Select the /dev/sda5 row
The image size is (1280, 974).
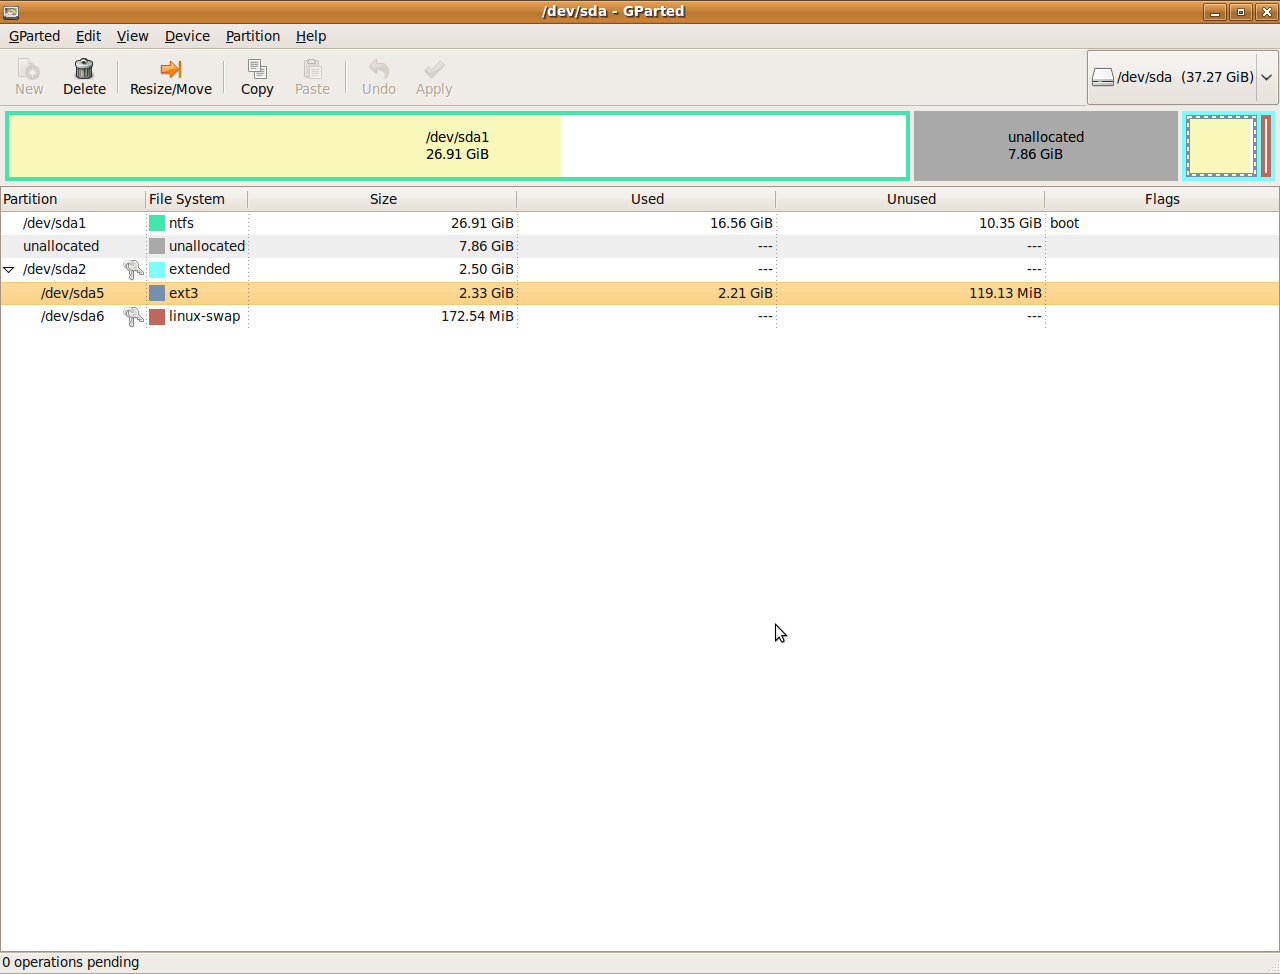click(640, 293)
